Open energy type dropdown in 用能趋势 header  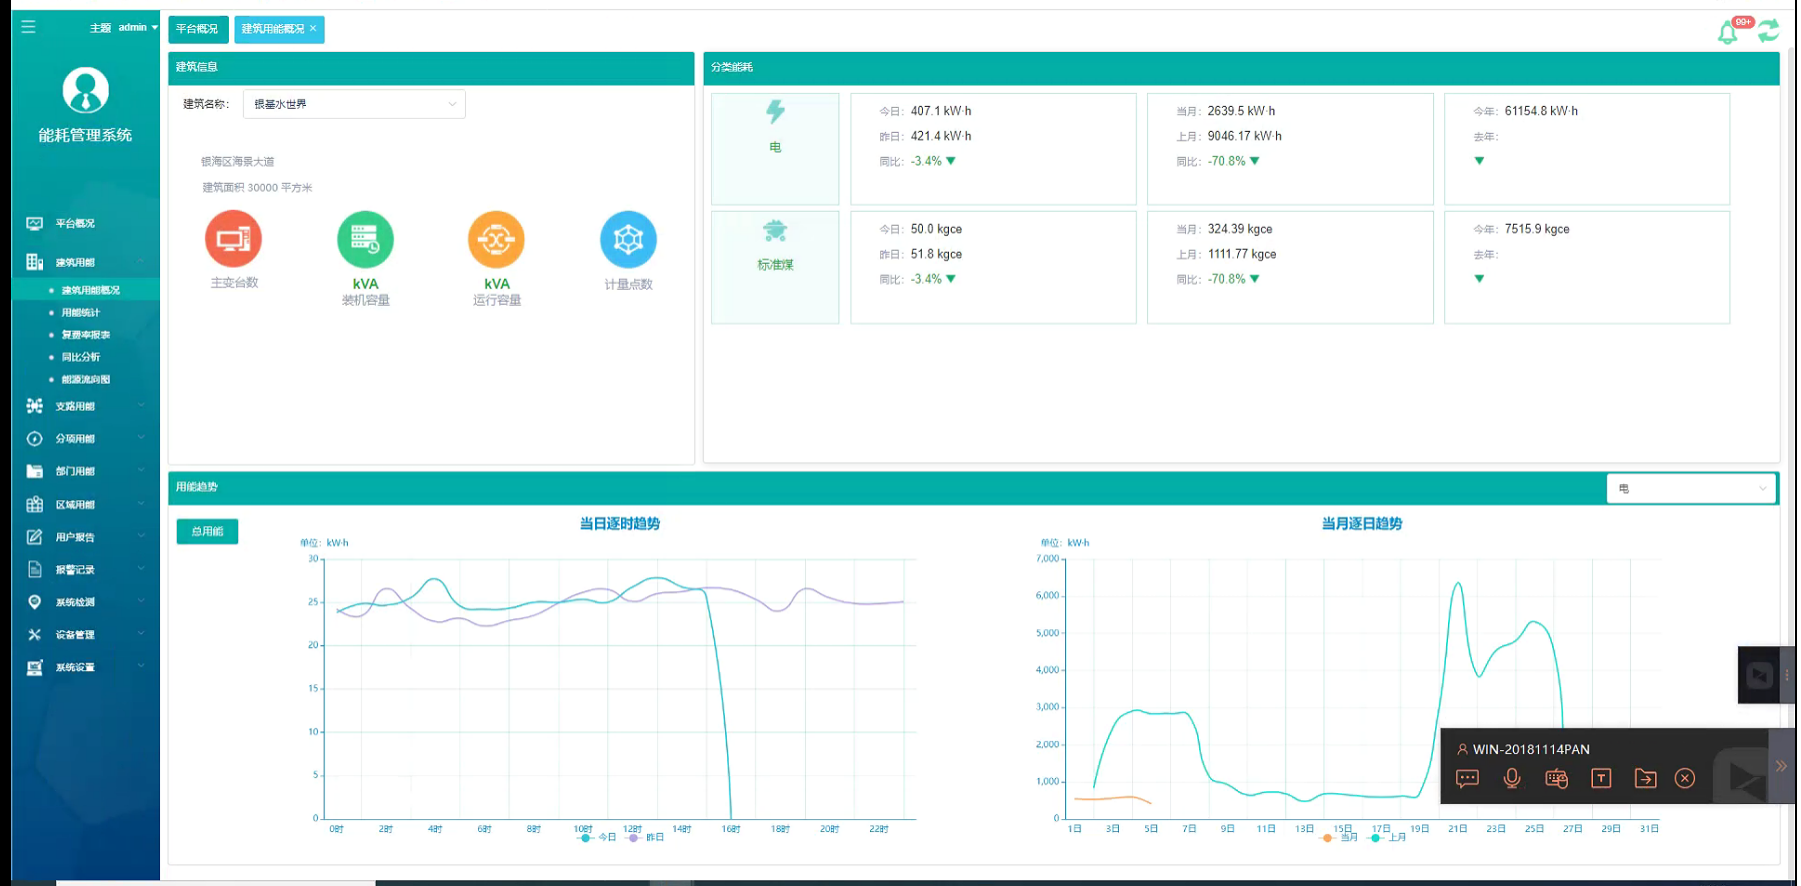[x=1690, y=489]
